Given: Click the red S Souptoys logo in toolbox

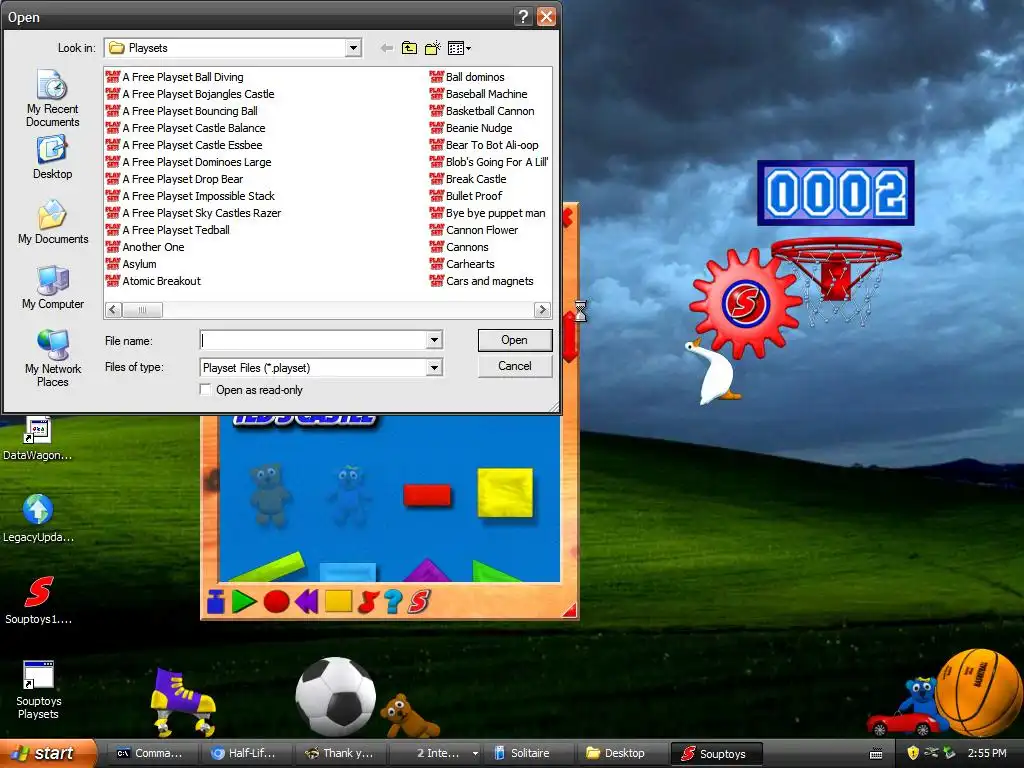Looking at the screenshot, I should [x=419, y=601].
